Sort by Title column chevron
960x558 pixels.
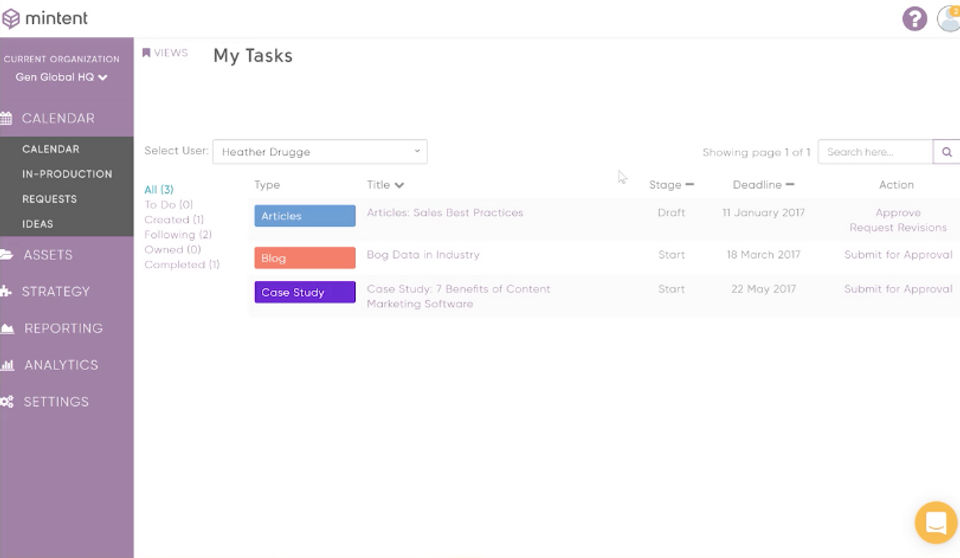tap(399, 185)
